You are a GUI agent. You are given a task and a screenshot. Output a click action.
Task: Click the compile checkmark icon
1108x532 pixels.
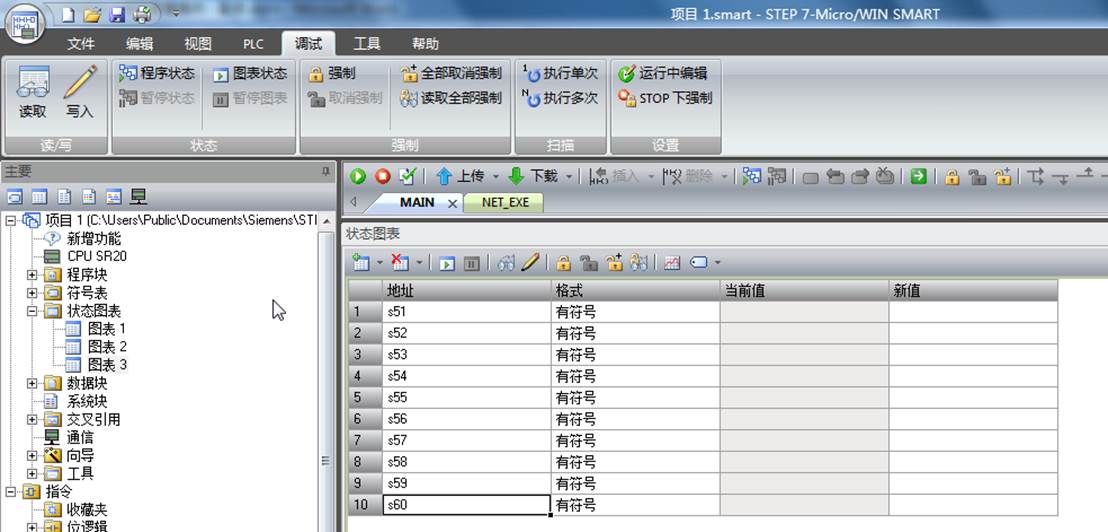click(408, 176)
